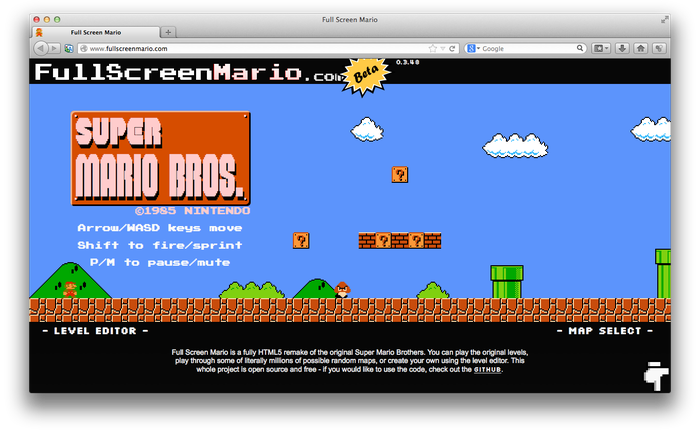Click the Mario character sprite
The image size is (700, 430).
click(70, 289)
